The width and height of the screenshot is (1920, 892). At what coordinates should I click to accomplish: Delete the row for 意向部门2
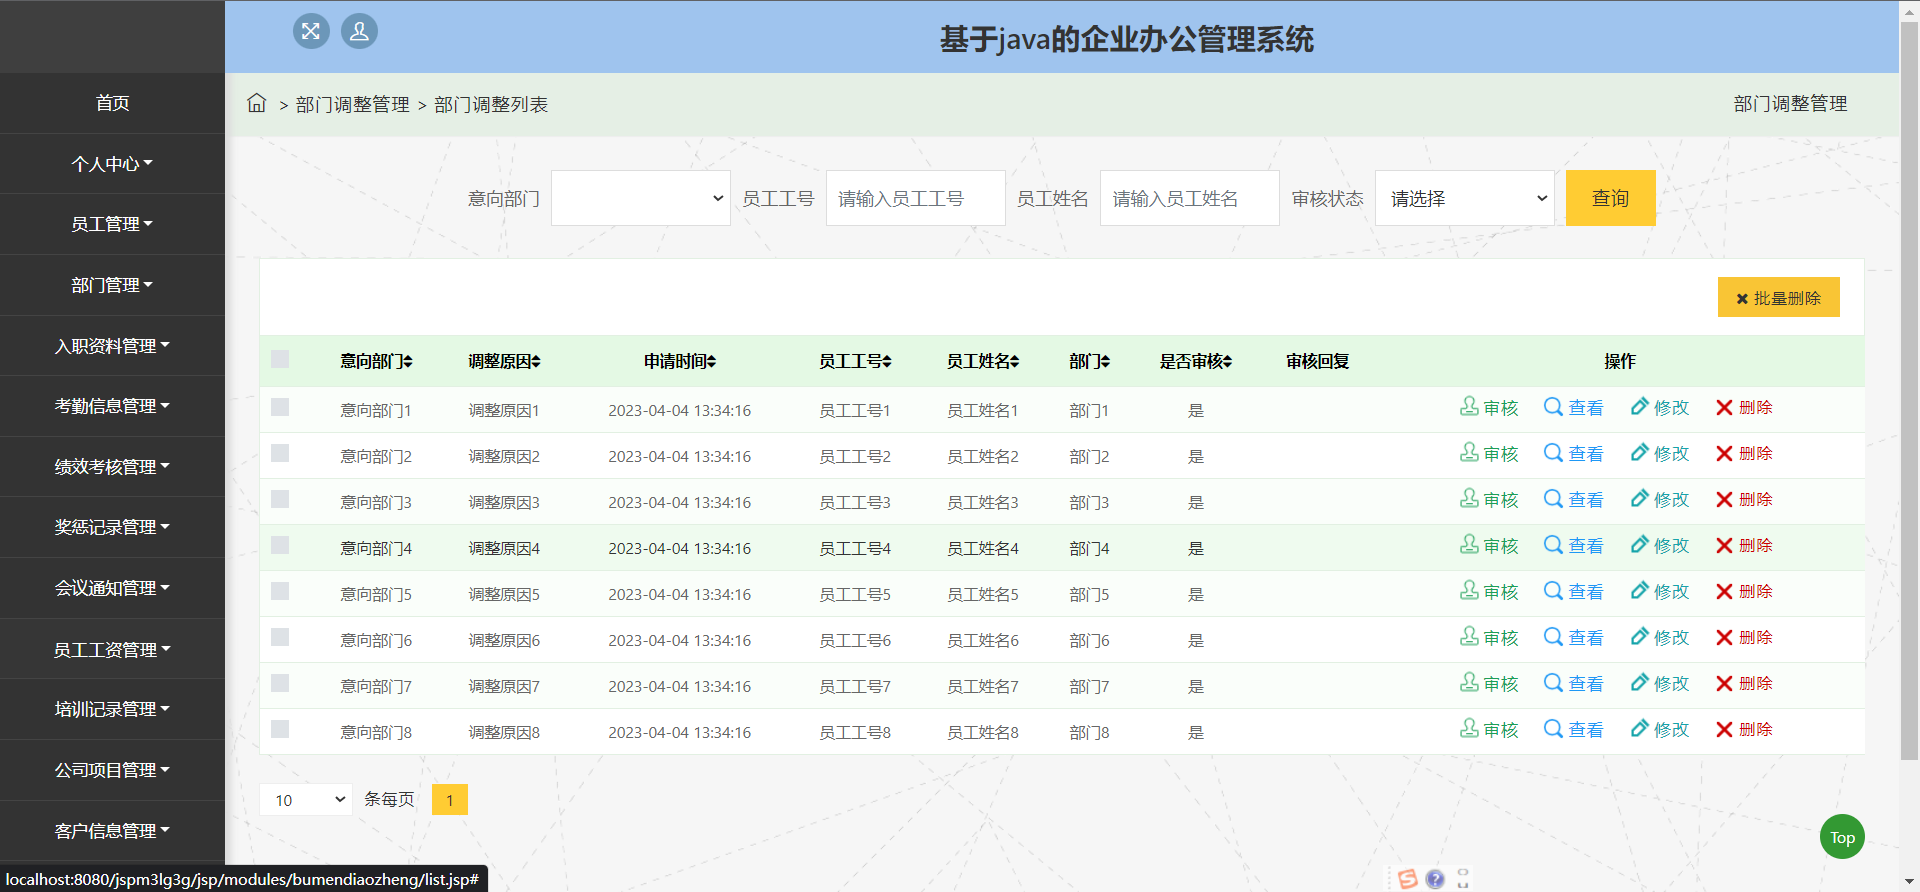1744,453
